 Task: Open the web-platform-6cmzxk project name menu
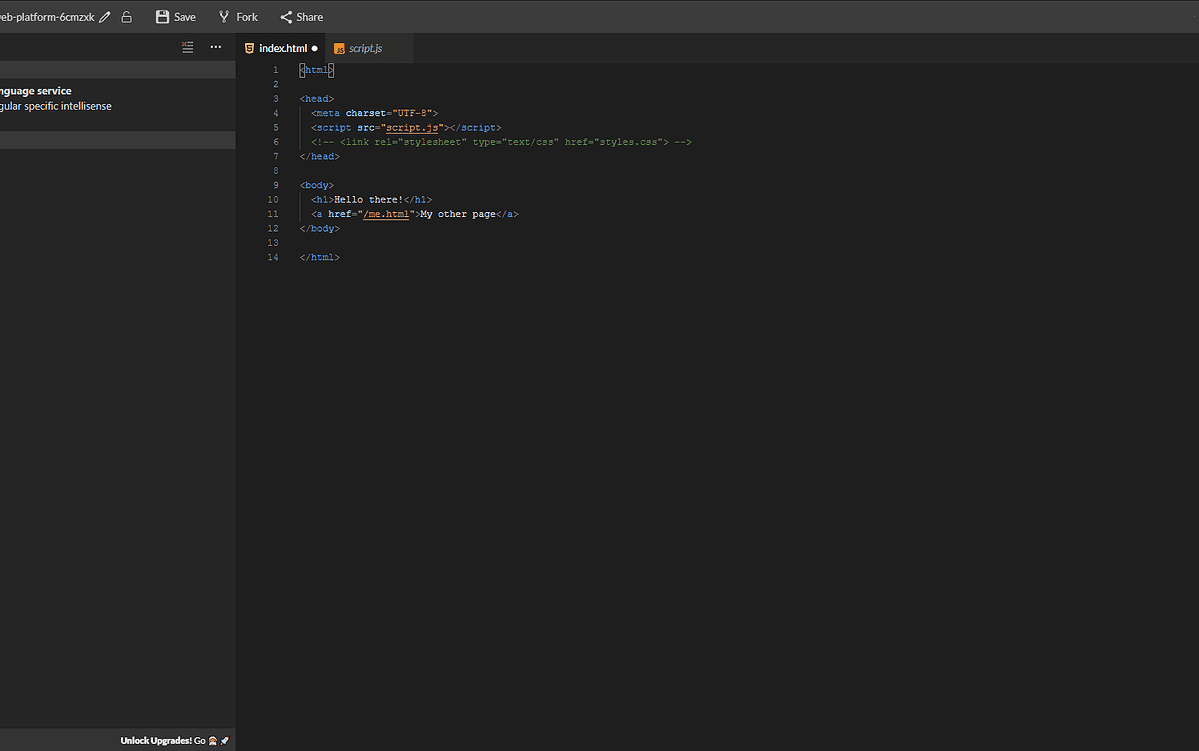click(x=50, y=16)
